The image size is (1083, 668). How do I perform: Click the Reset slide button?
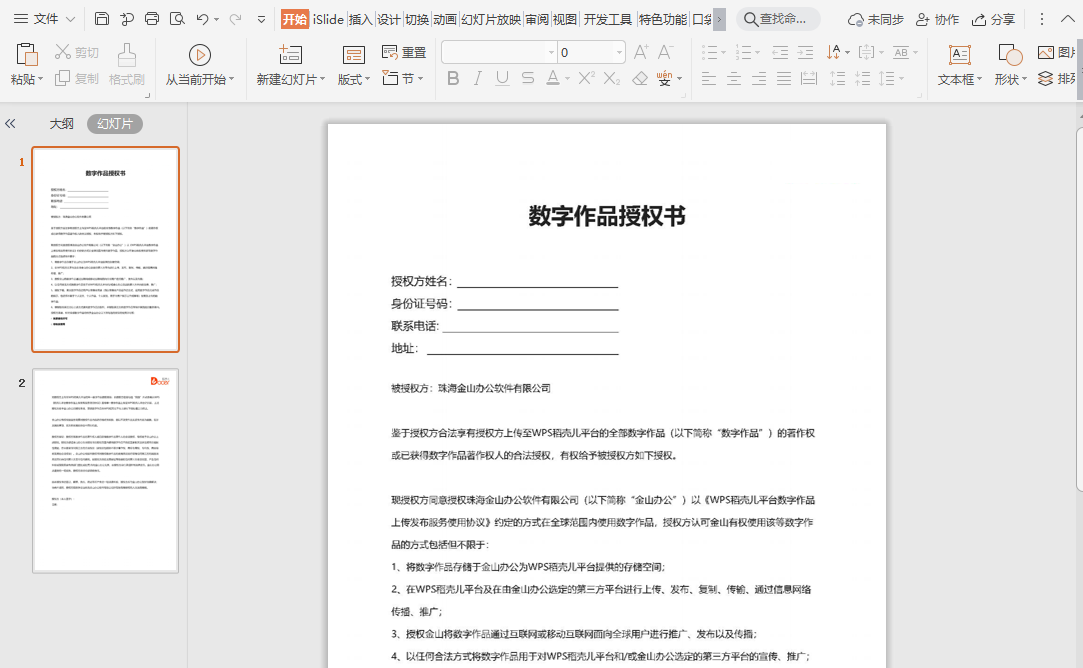[x=404, y=52]
